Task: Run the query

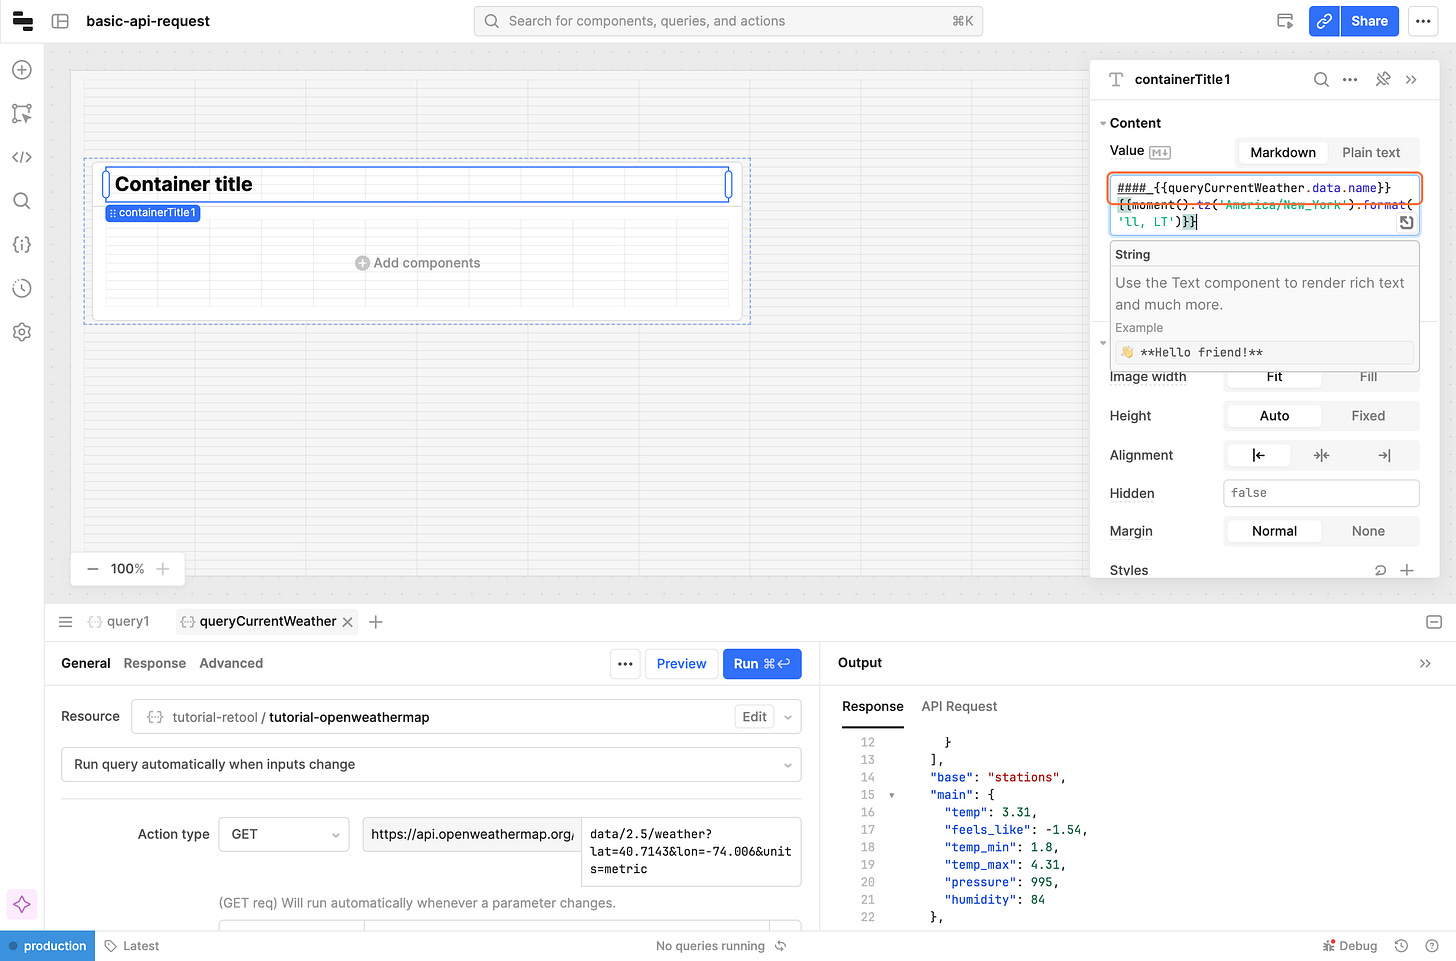Action: (762, 664)
